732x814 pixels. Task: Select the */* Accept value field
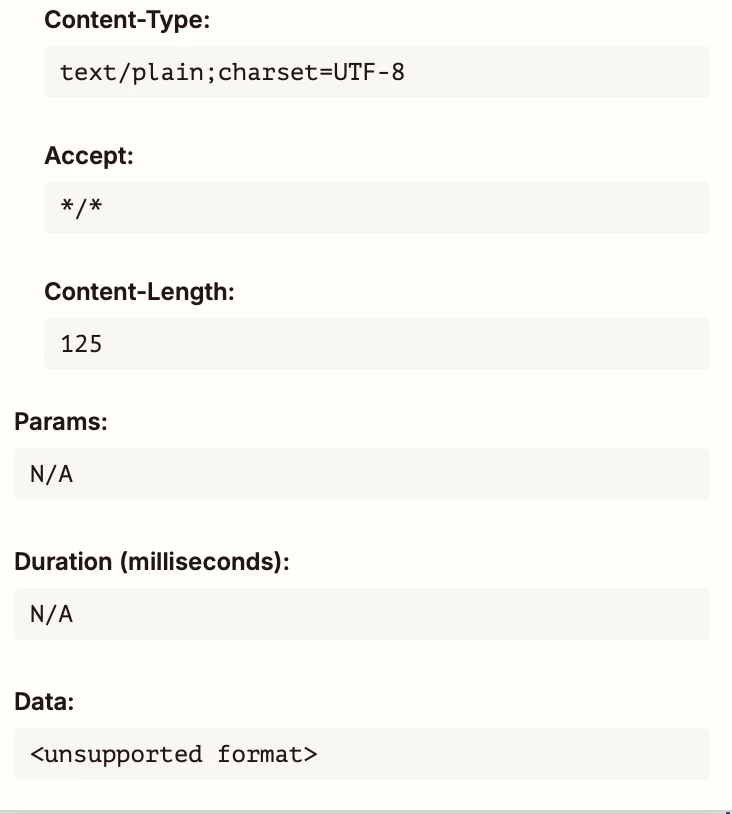[377, 208]
